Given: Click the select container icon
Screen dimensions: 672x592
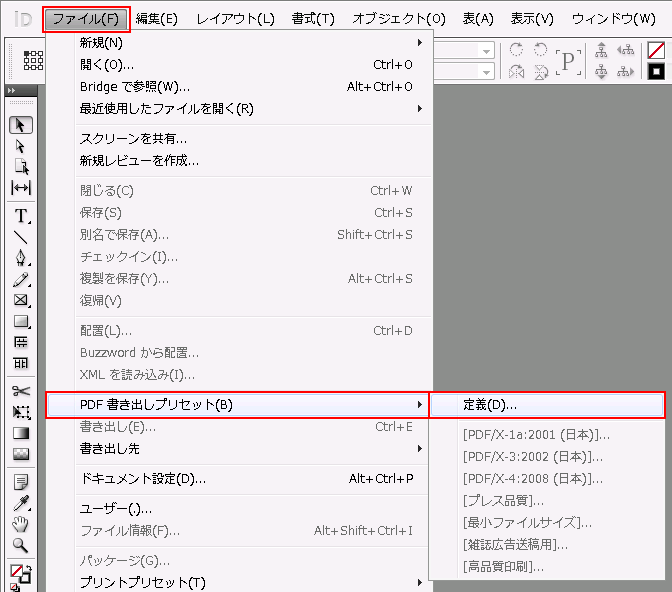Looking at the screenshot, I should 601,50.
